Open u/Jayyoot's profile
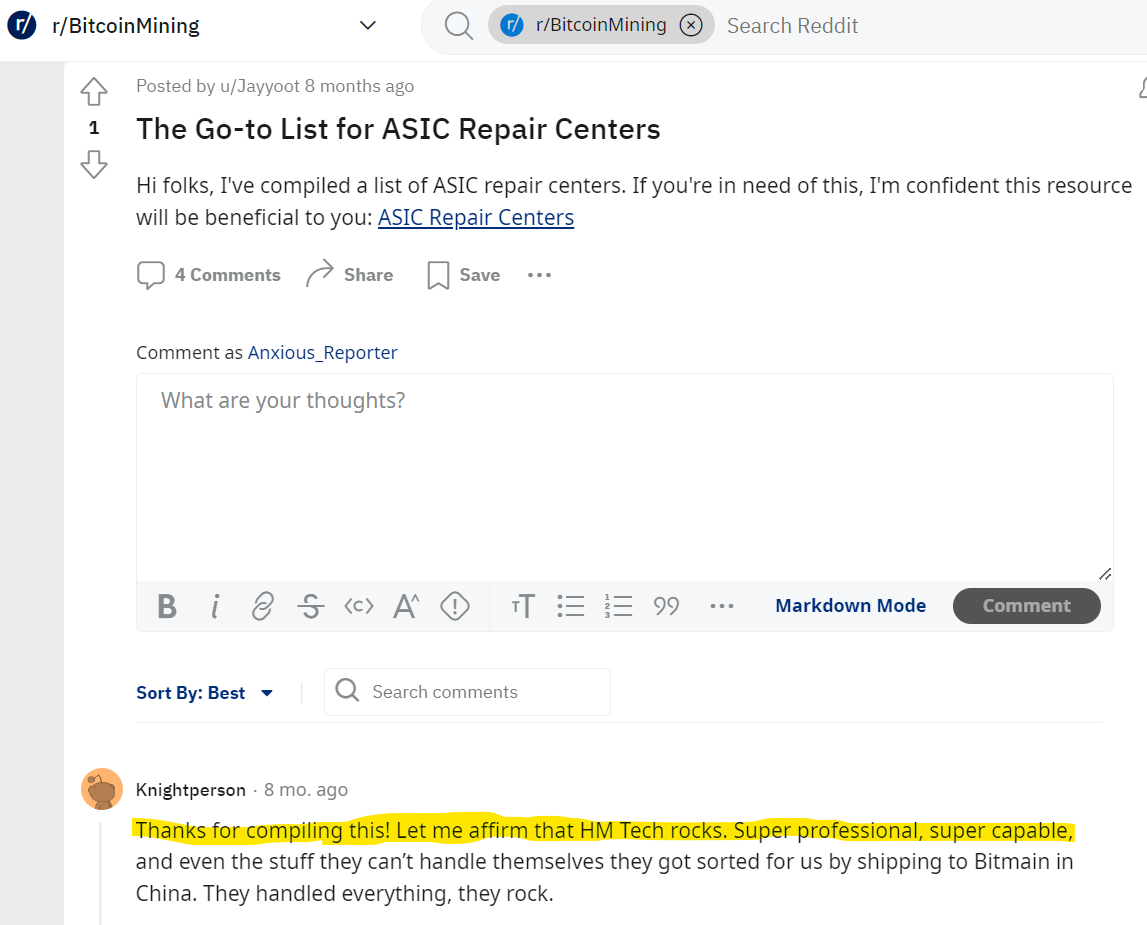The height and width of the screenshot is (925, 1147). click(x=260, y=86)
